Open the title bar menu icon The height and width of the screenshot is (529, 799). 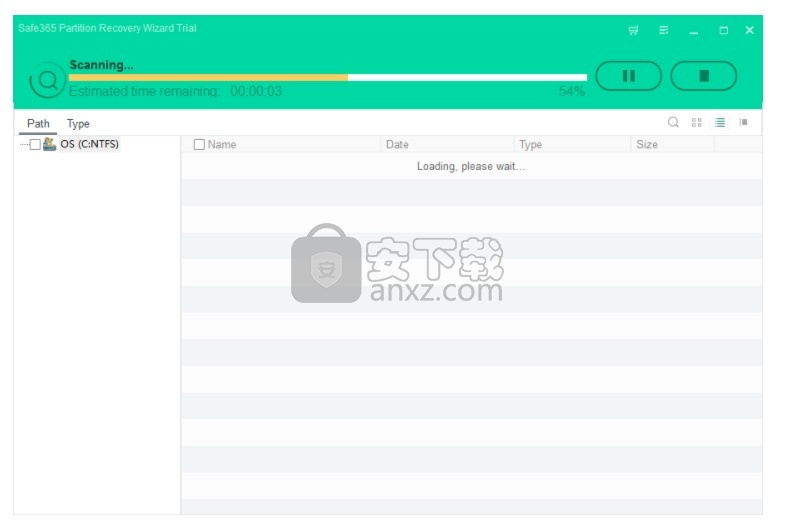(x=663, y=30)
